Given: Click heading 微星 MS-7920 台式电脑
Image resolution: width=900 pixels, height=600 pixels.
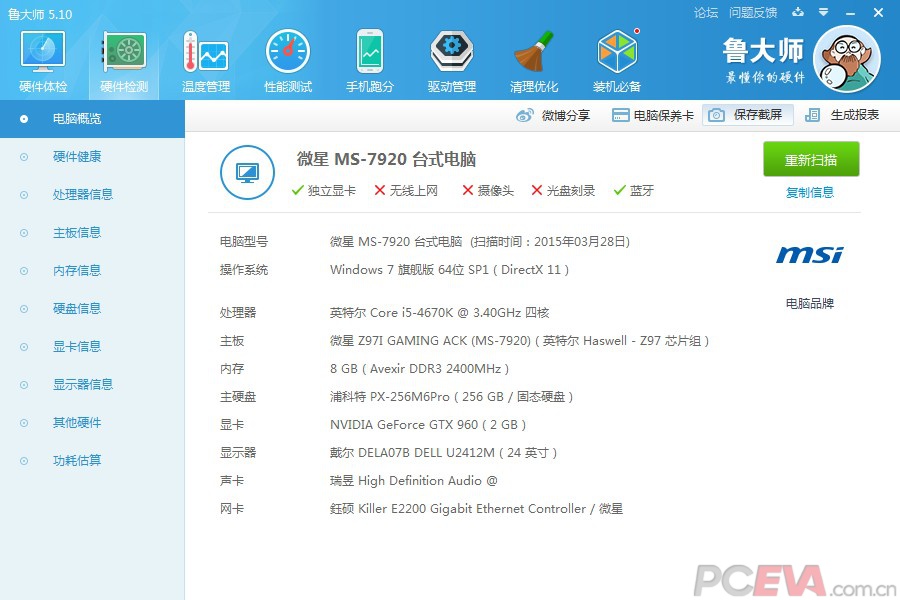Looking at the screenshot, I should click(x=386, y=159).
